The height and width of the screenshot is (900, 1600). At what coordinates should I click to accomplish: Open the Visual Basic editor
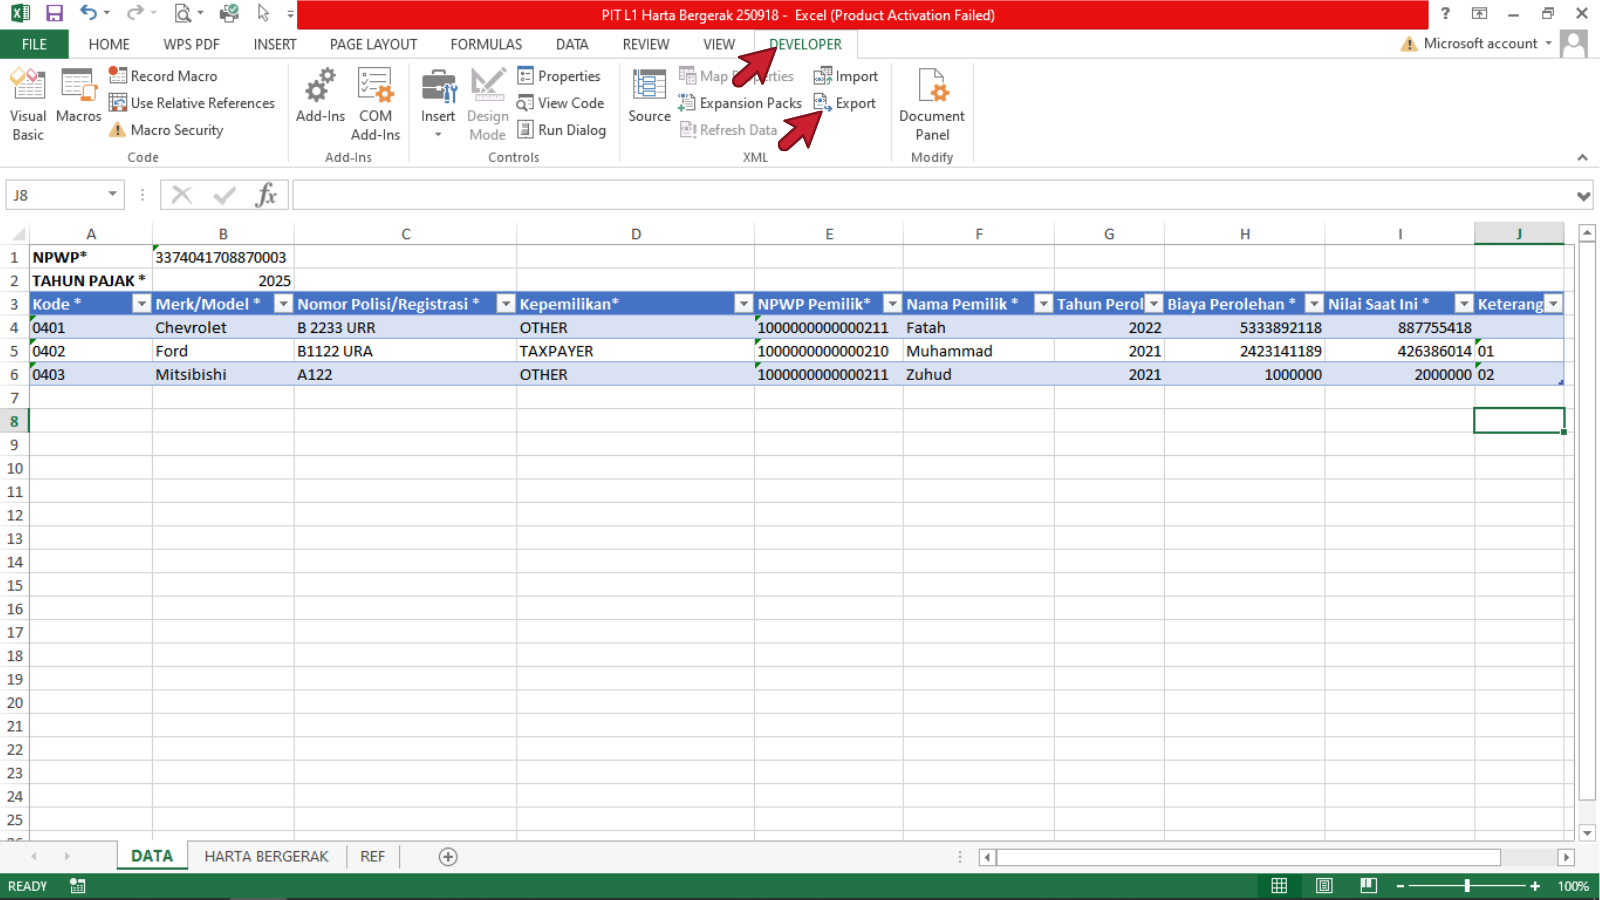coord(28,105)
